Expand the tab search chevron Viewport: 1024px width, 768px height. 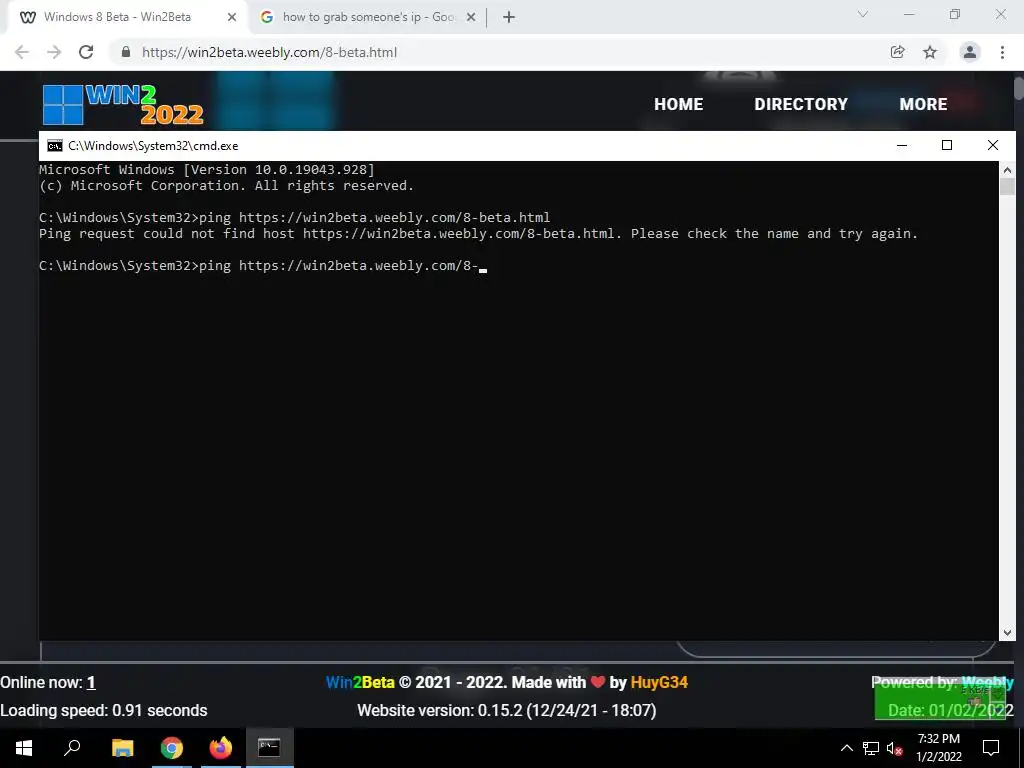point(863,14)
